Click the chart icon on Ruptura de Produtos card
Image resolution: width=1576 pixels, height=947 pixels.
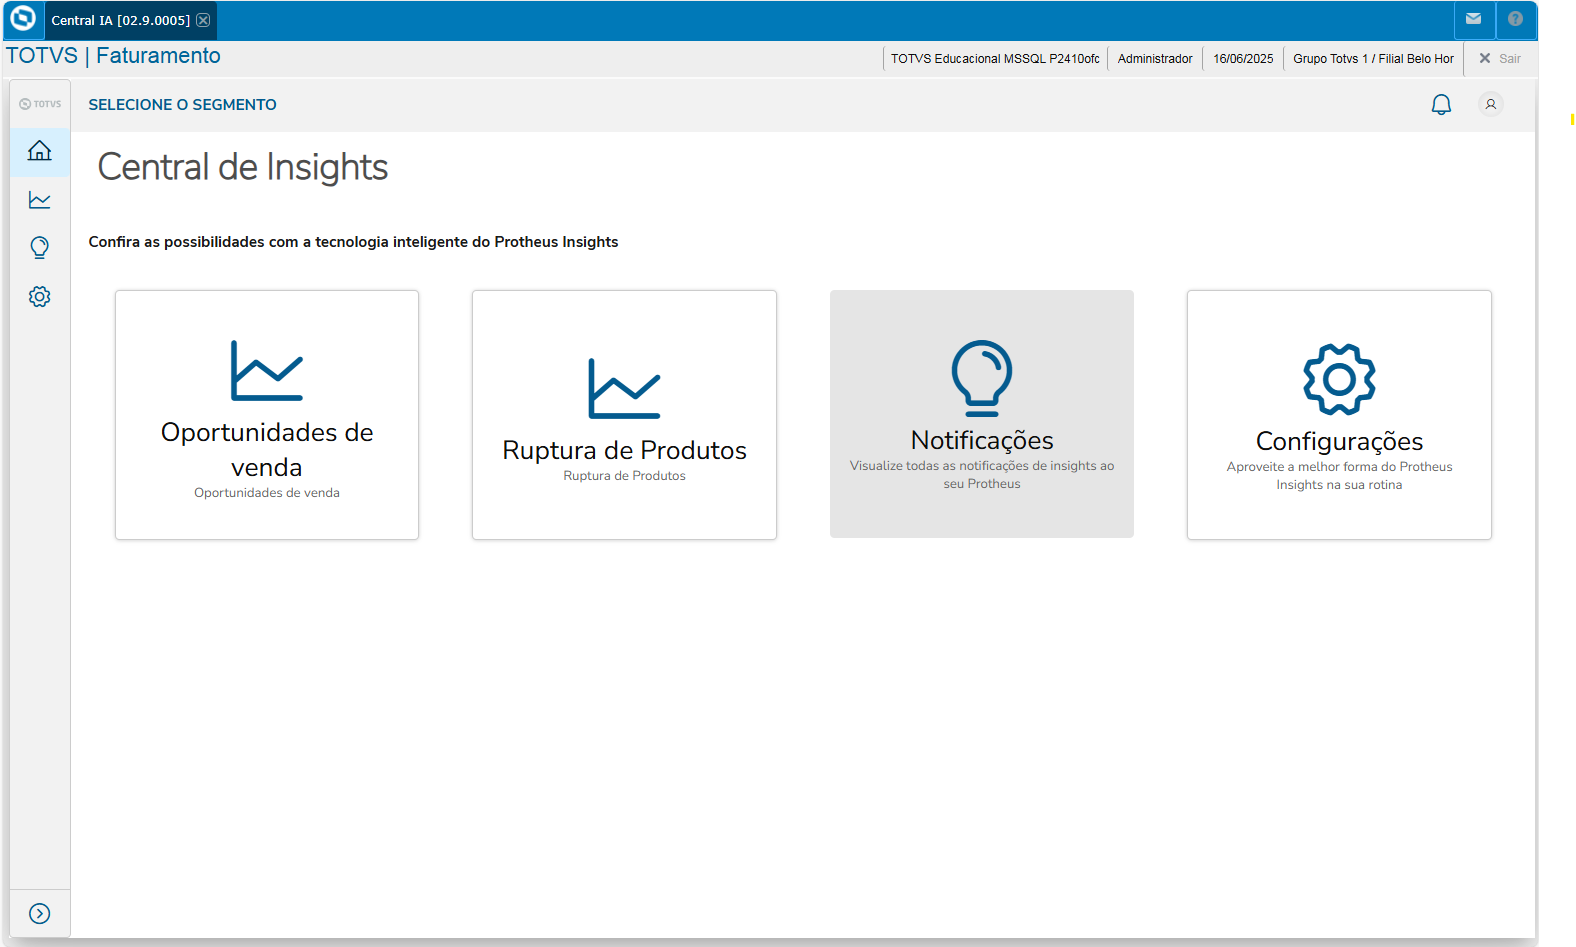[624, 388]
